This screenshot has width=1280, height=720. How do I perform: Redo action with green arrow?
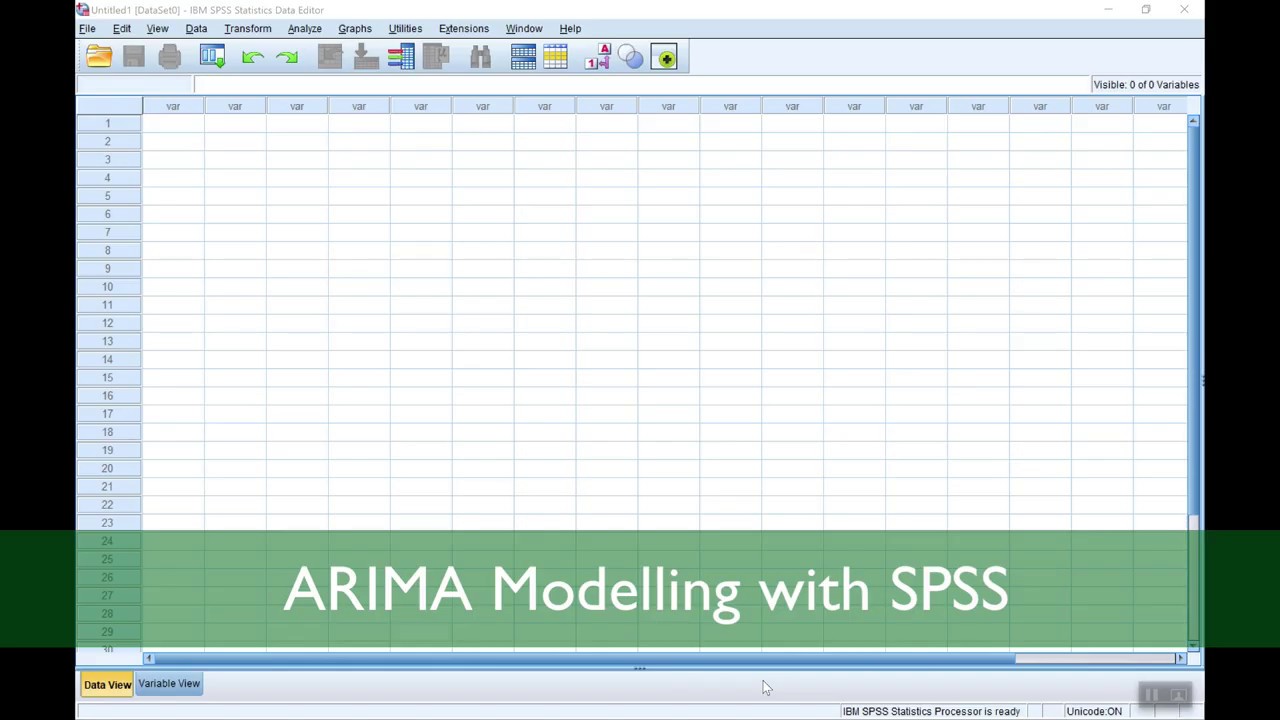pos(287,58)
